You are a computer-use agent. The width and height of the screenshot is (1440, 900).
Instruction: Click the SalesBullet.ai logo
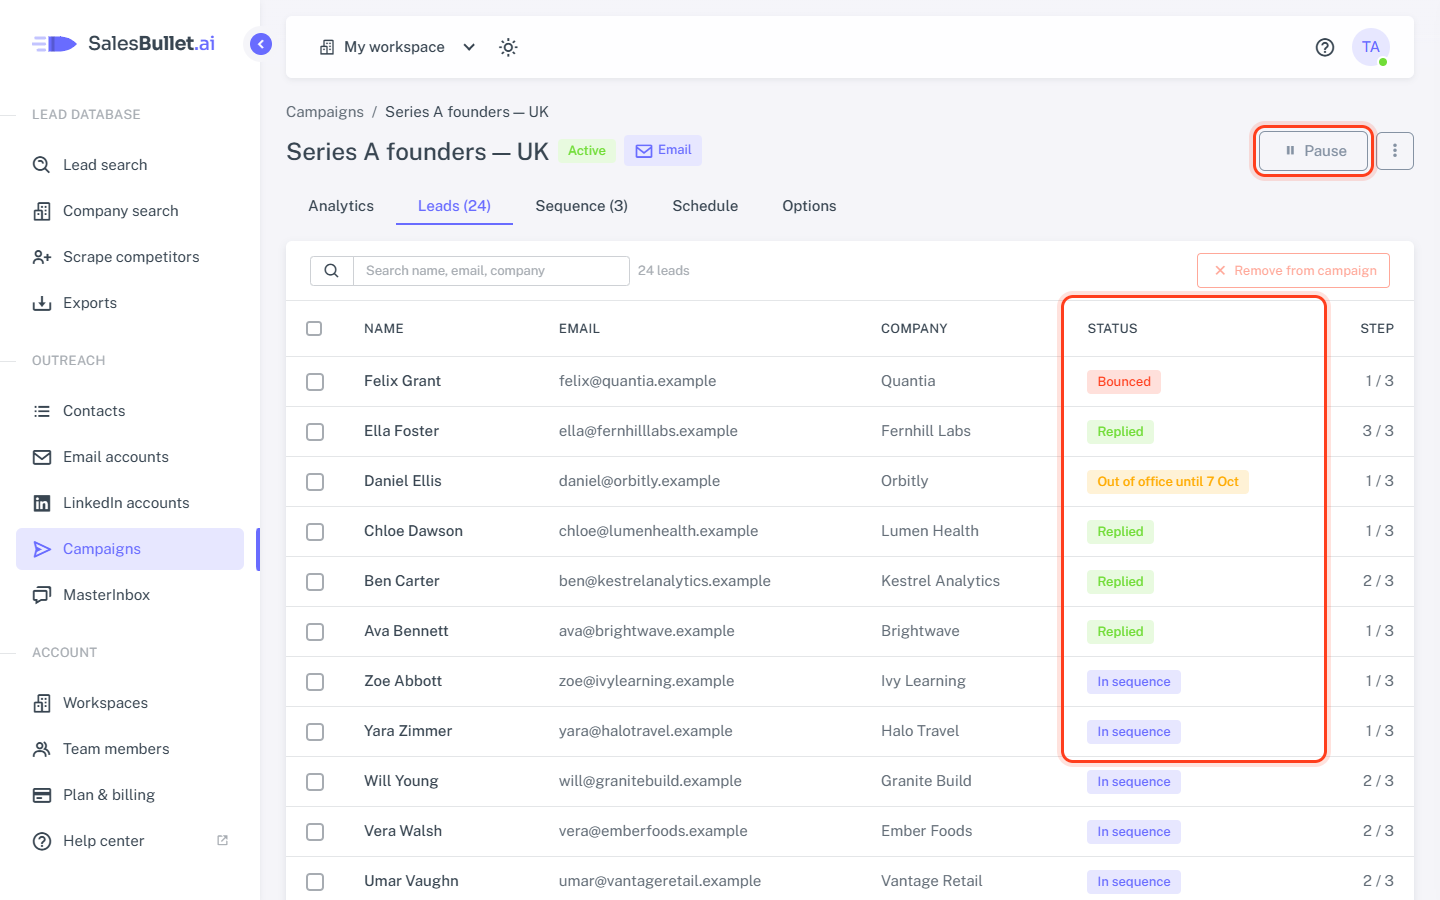coord(124,44)
